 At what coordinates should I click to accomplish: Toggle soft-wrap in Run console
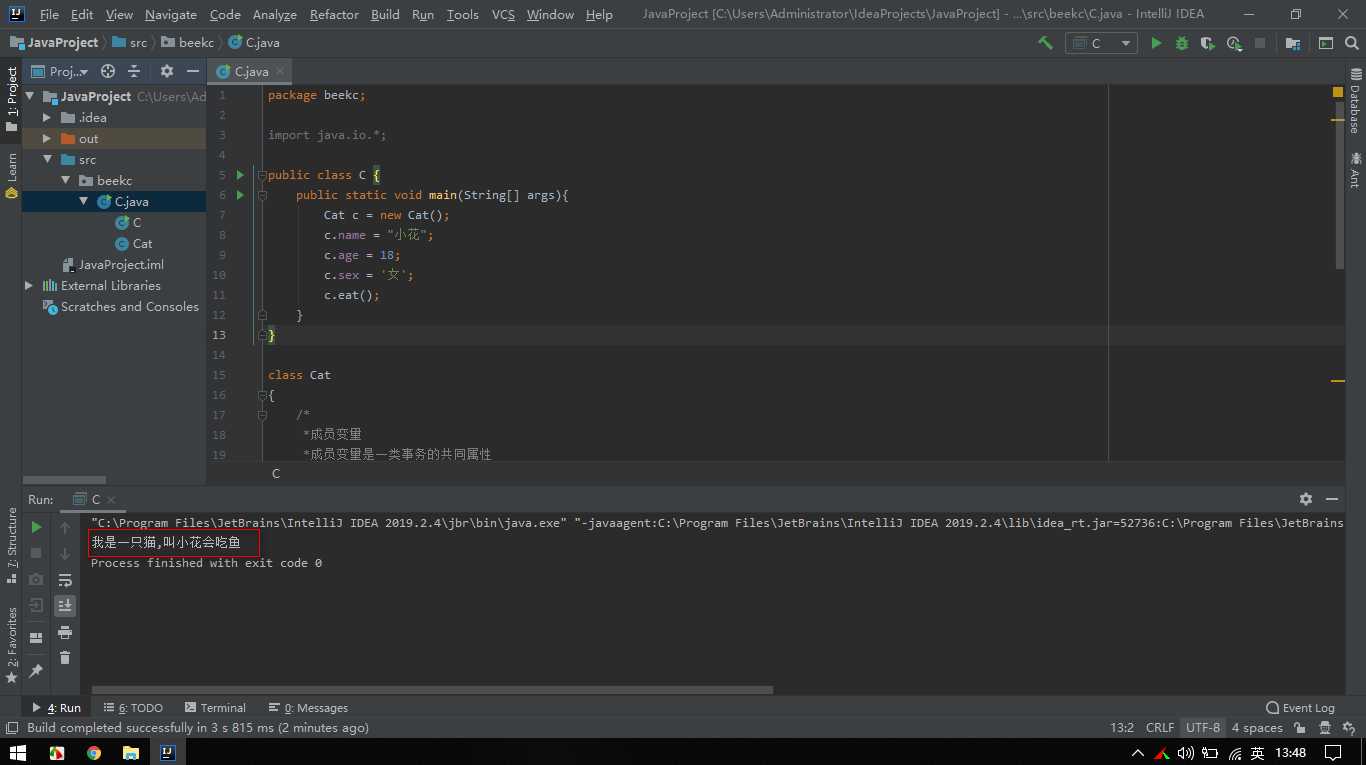point(65,580)
